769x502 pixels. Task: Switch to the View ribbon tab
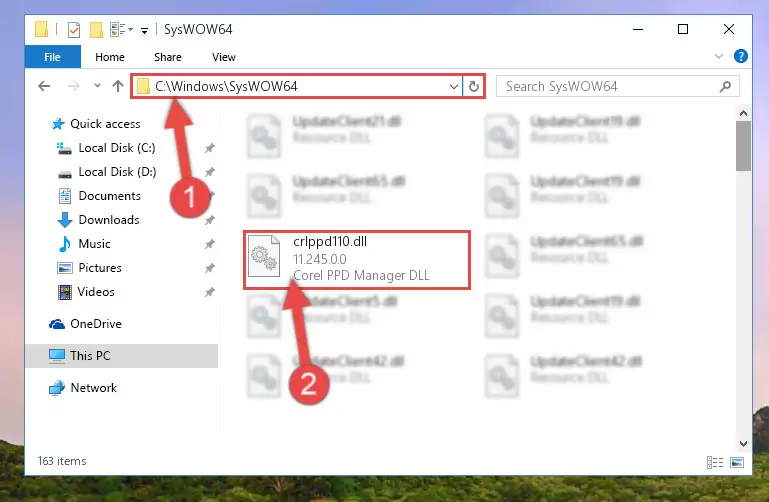click(224, 57)
